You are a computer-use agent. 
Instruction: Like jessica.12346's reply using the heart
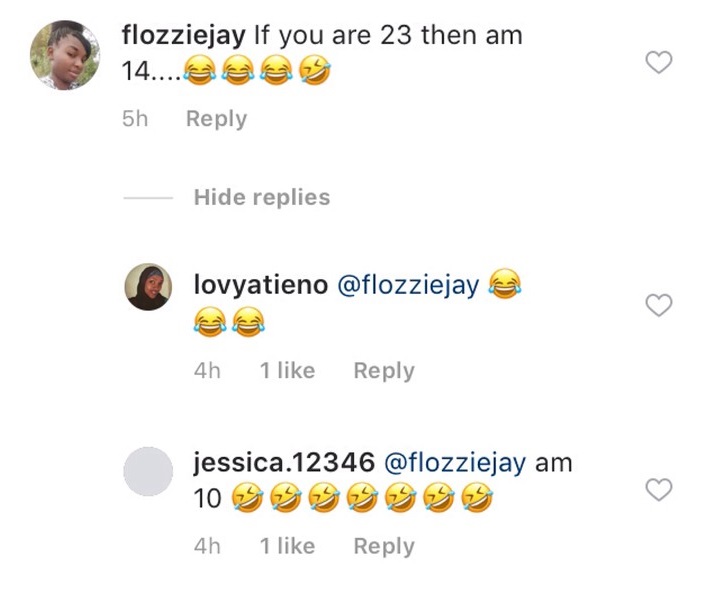pyautogui.click(x=658, y=490)
